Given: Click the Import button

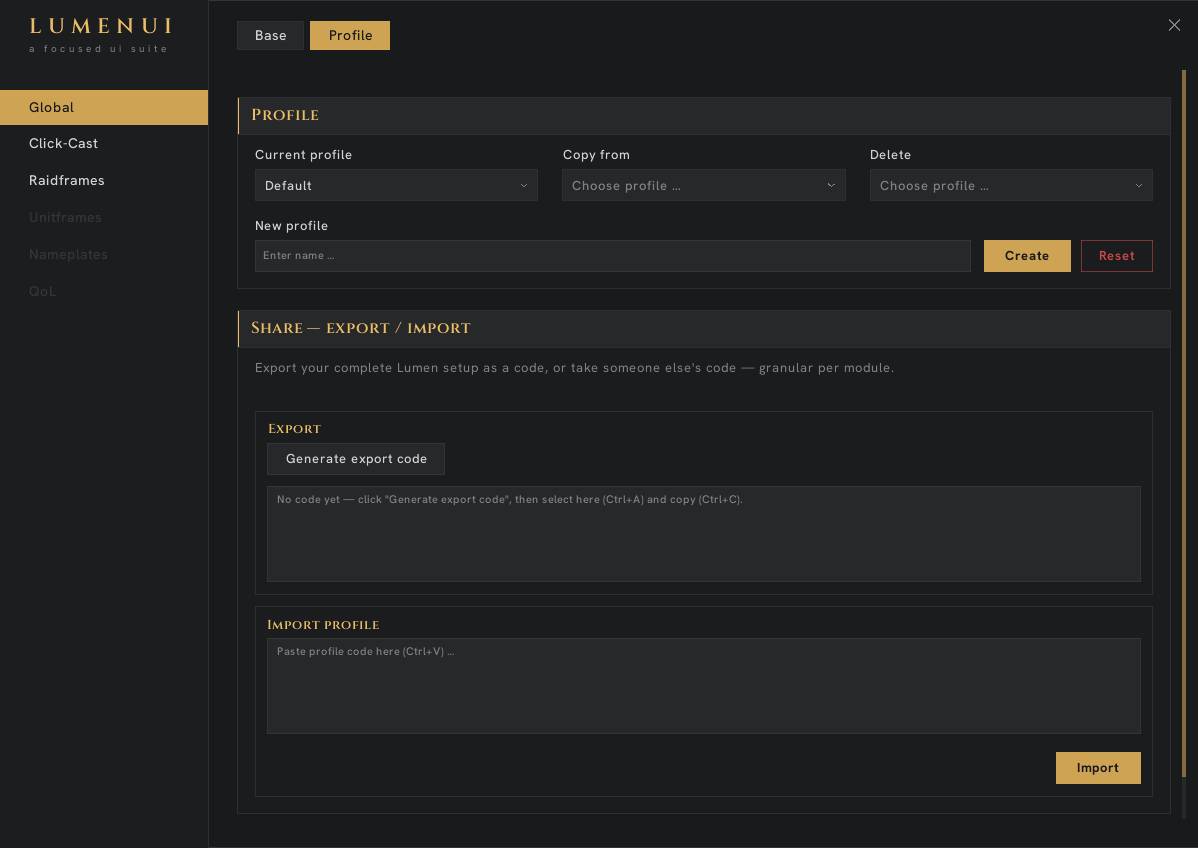Looking at the screenshot, I should (1098, 768).
